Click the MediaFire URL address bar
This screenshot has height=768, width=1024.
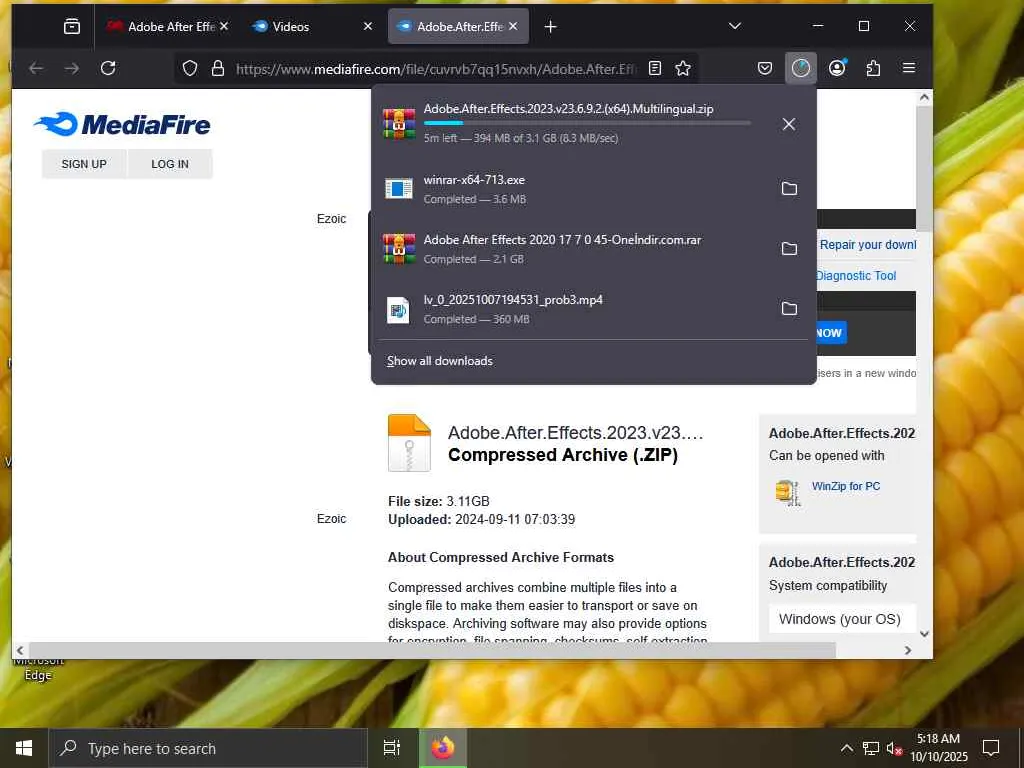pos(436,69)
